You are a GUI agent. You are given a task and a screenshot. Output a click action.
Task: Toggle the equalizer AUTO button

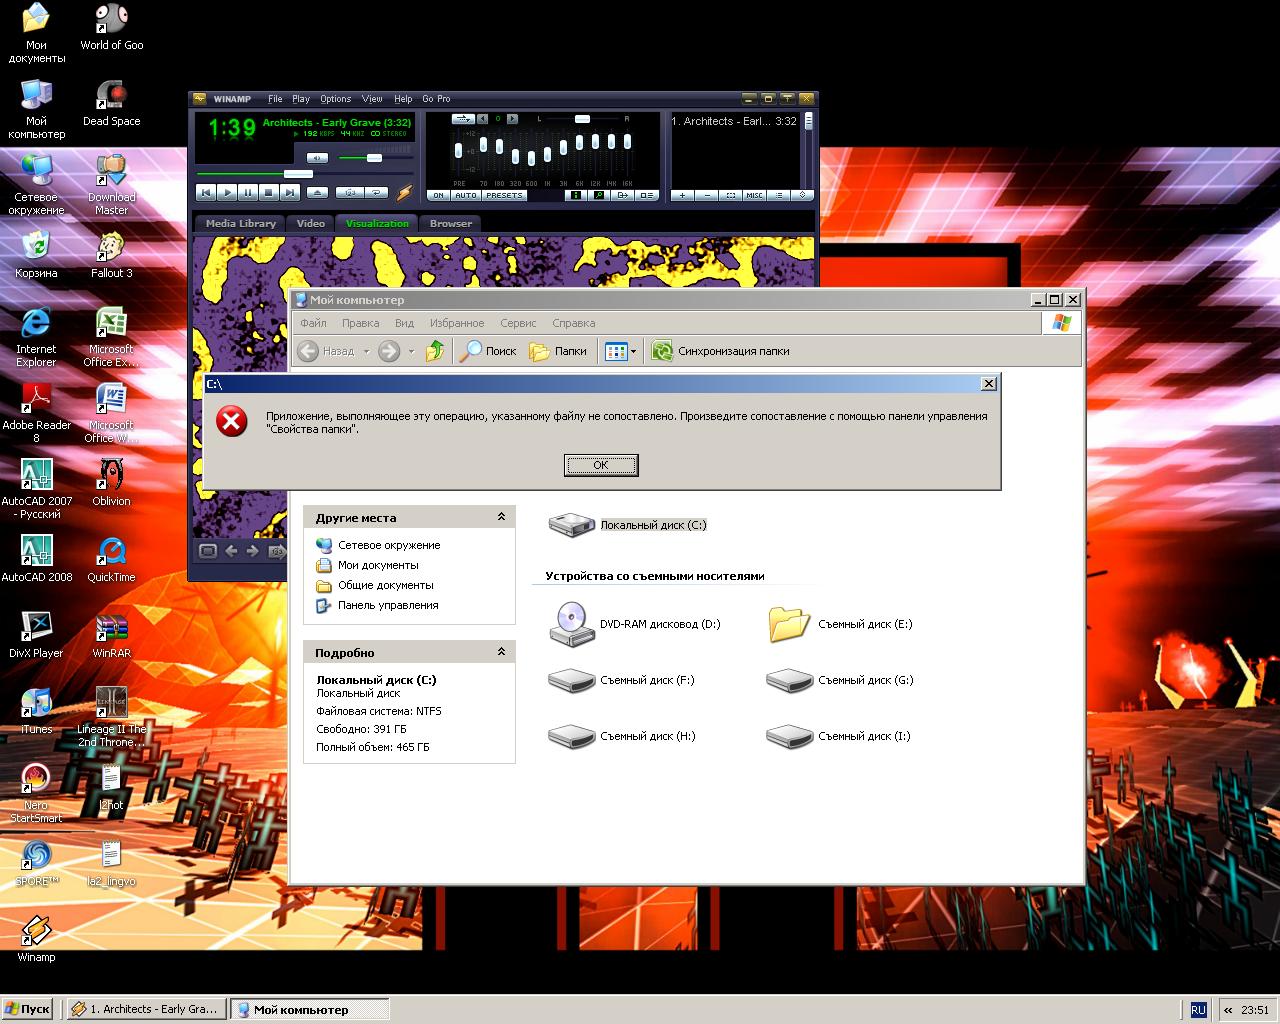click(466, 195)
